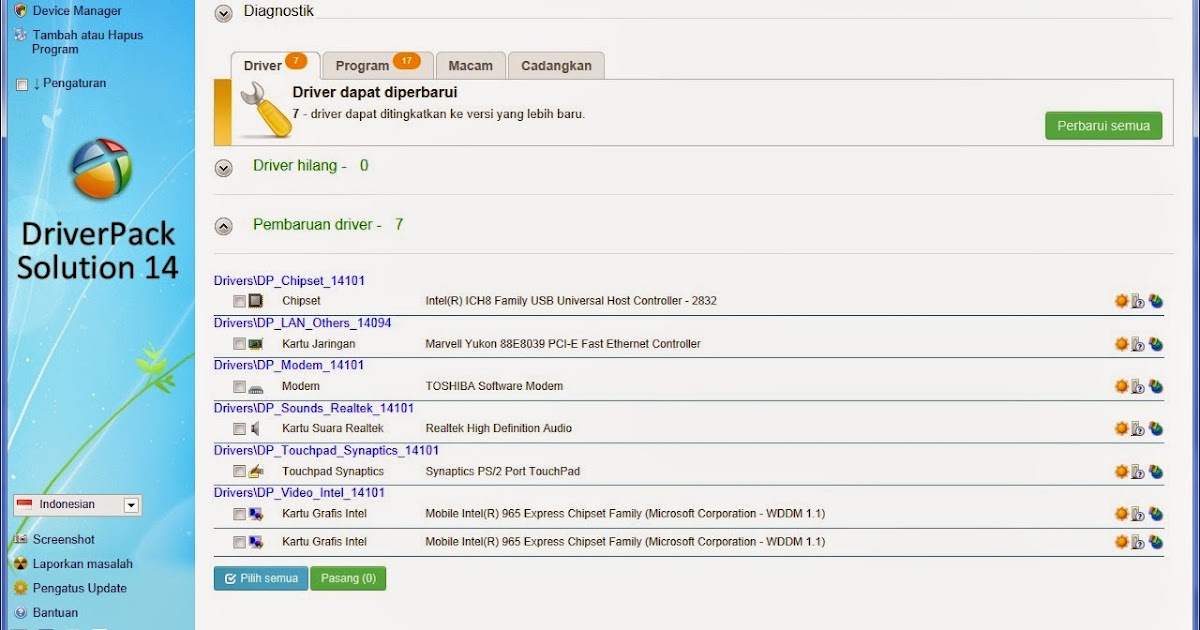
Task: Click the globe search icon in Synaptics TouchPad row
Action: (1156, 472)
